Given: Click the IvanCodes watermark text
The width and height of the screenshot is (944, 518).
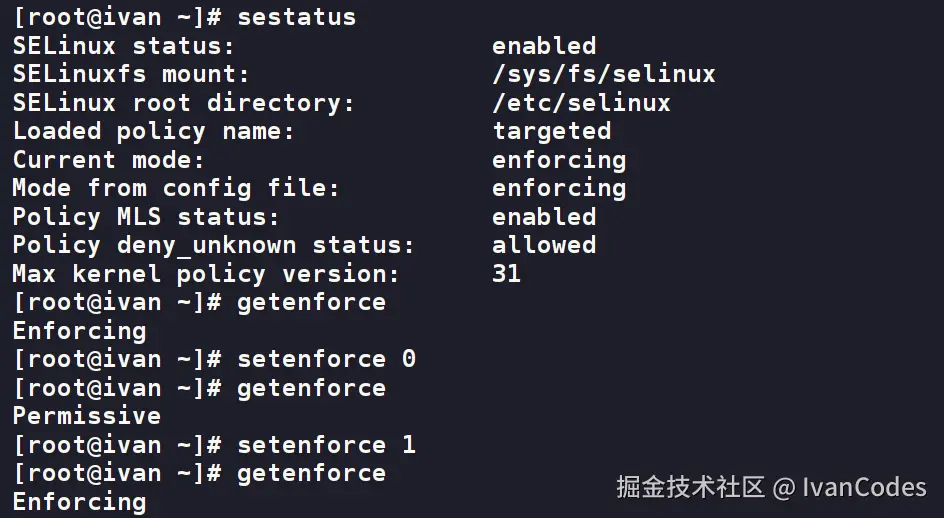Looking at the screenshot, I should [864, 487].
